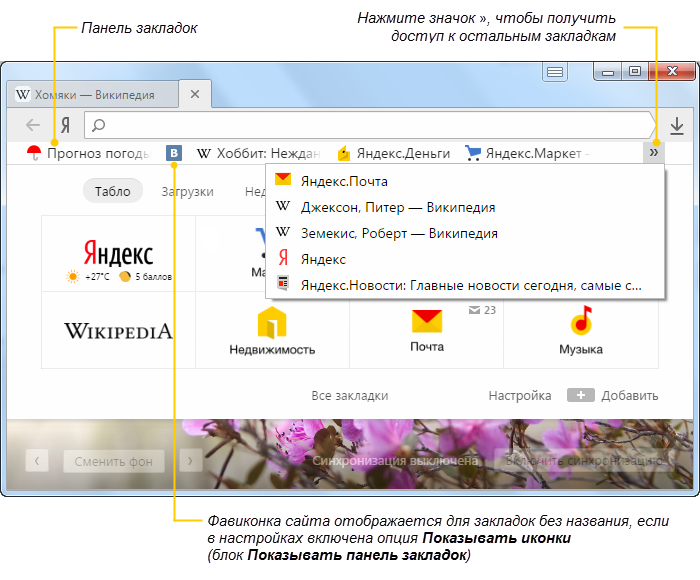Open Настройка of the Tableau

coord(520,396)
